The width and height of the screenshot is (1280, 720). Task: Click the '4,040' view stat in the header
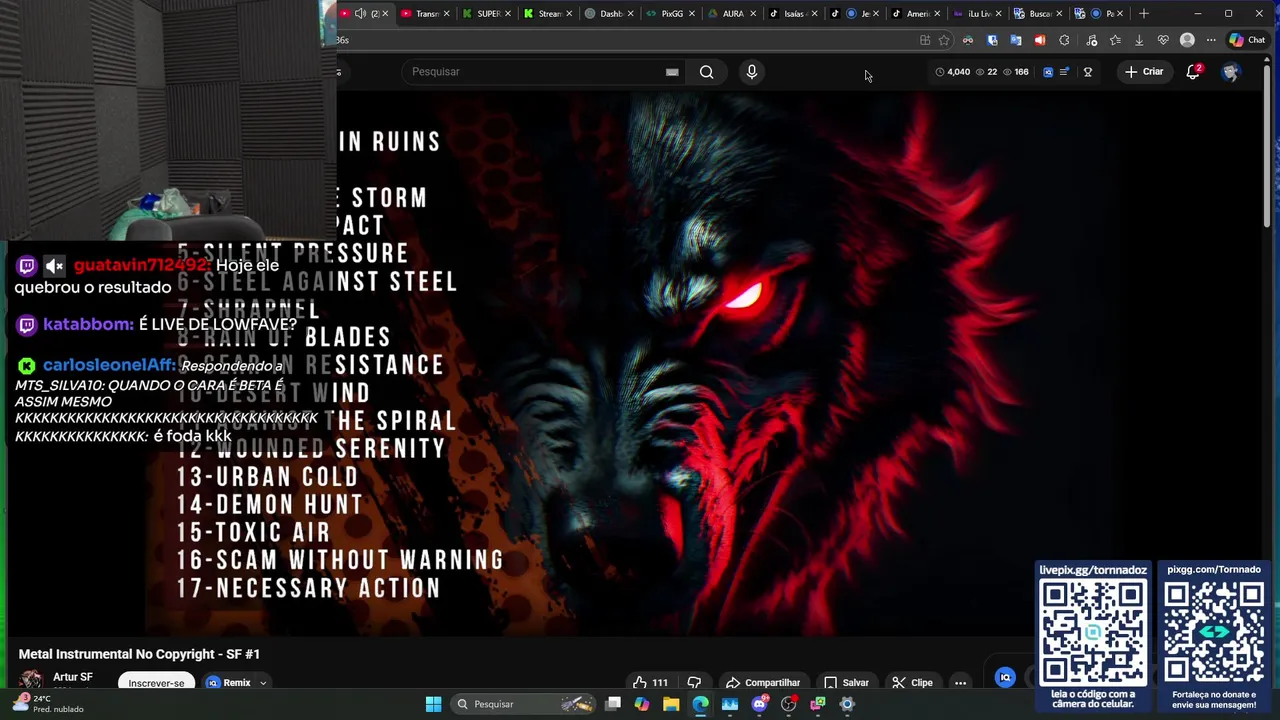pyautogui.click(x=953, y=72)
